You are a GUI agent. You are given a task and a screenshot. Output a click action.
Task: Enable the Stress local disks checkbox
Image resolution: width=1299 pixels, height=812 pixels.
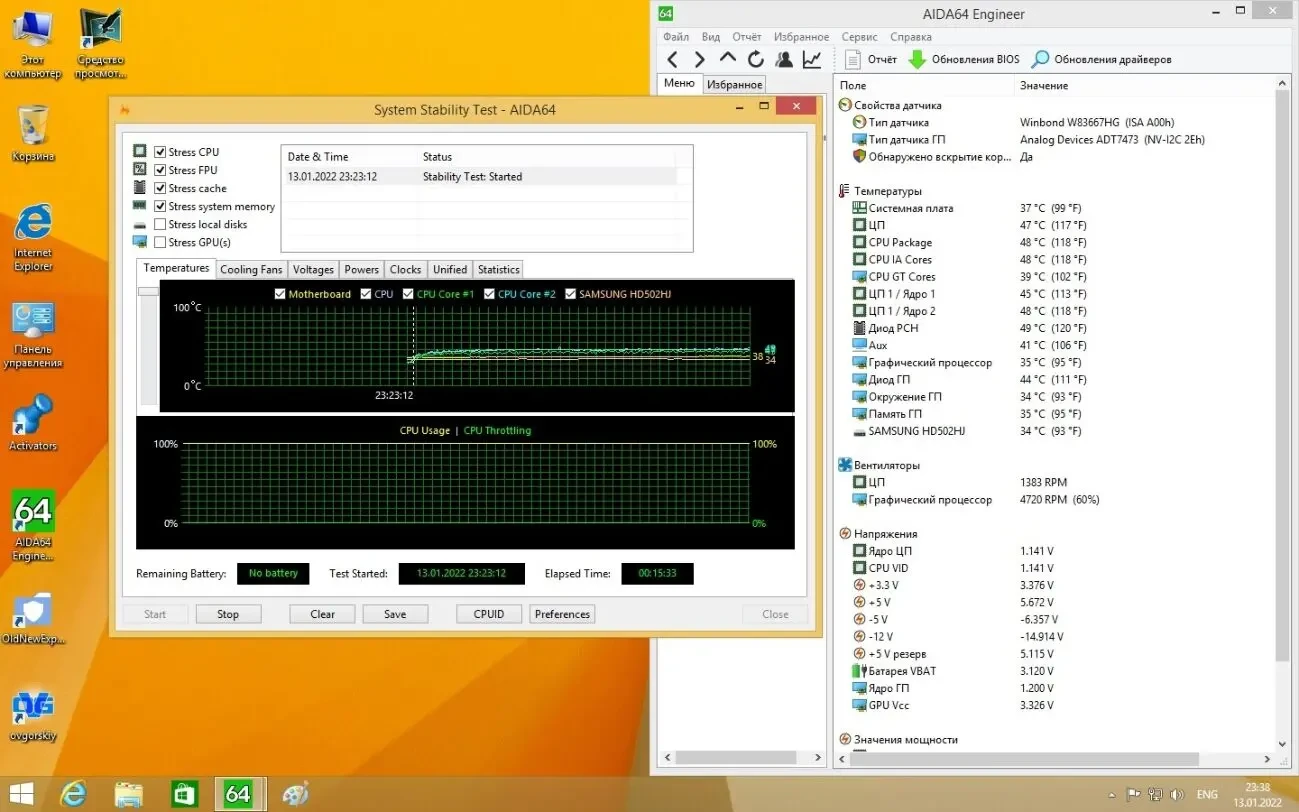click(x=158, y=223)
